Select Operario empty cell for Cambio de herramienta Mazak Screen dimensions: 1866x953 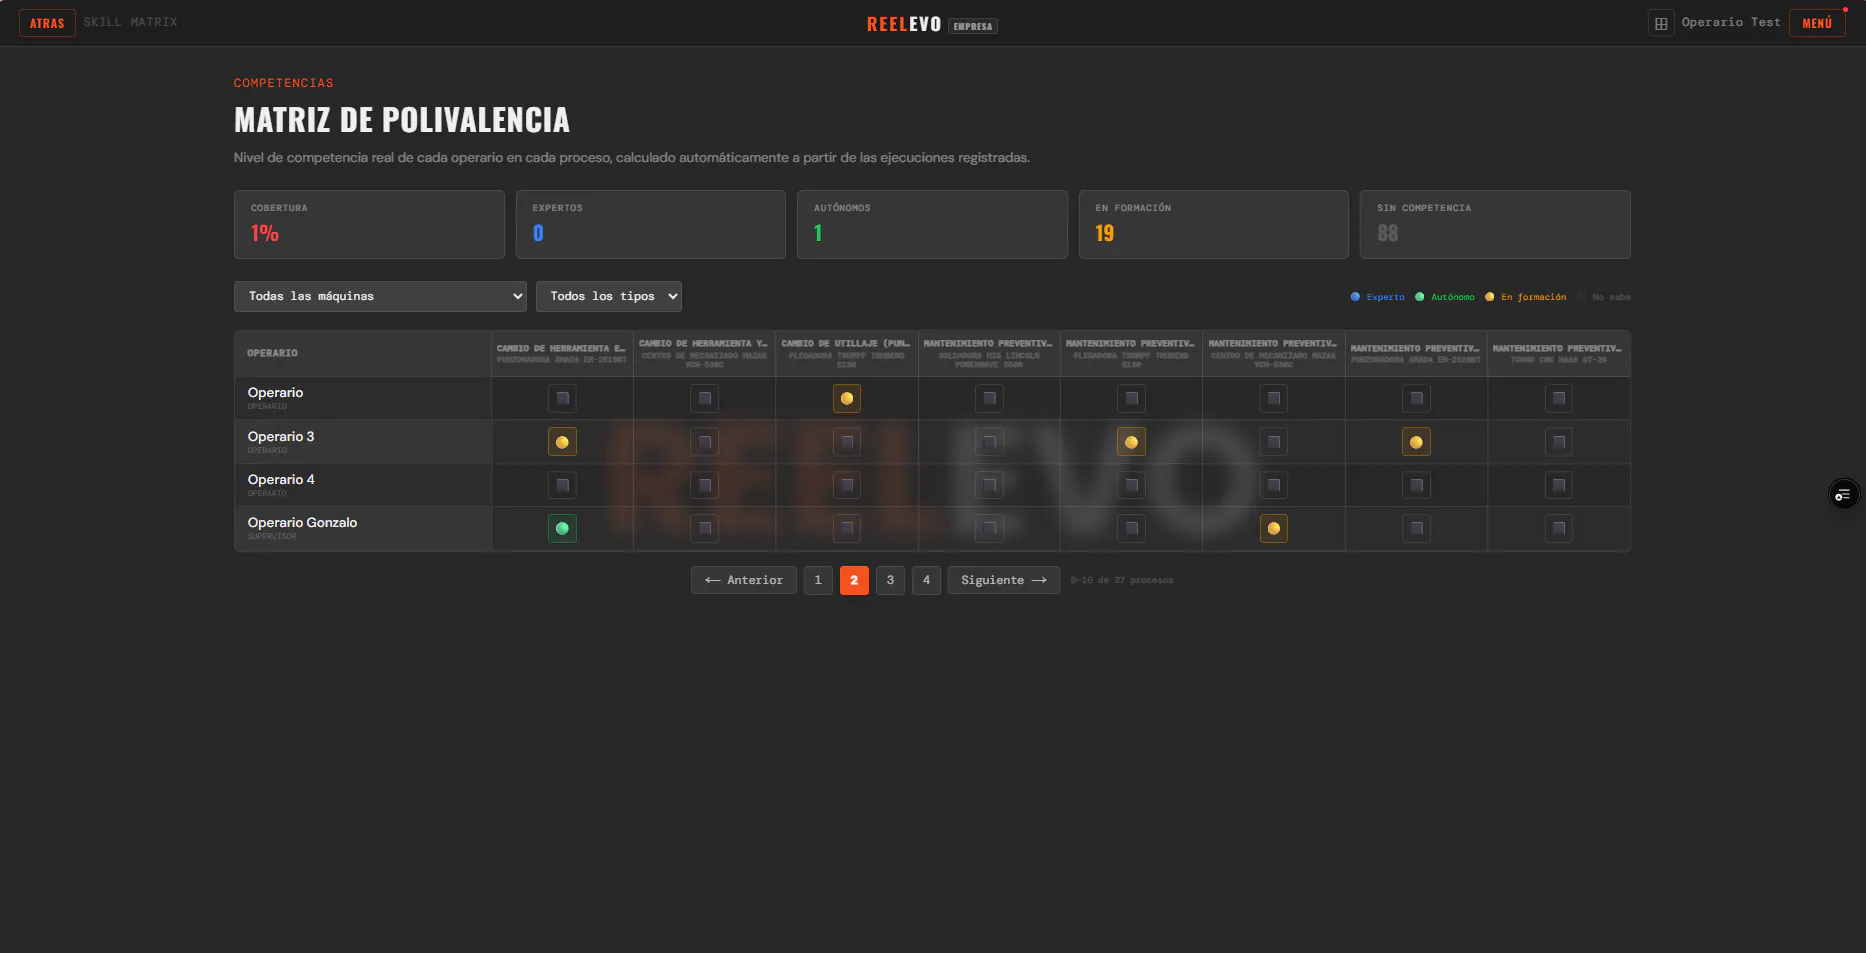tap(705, 399)
